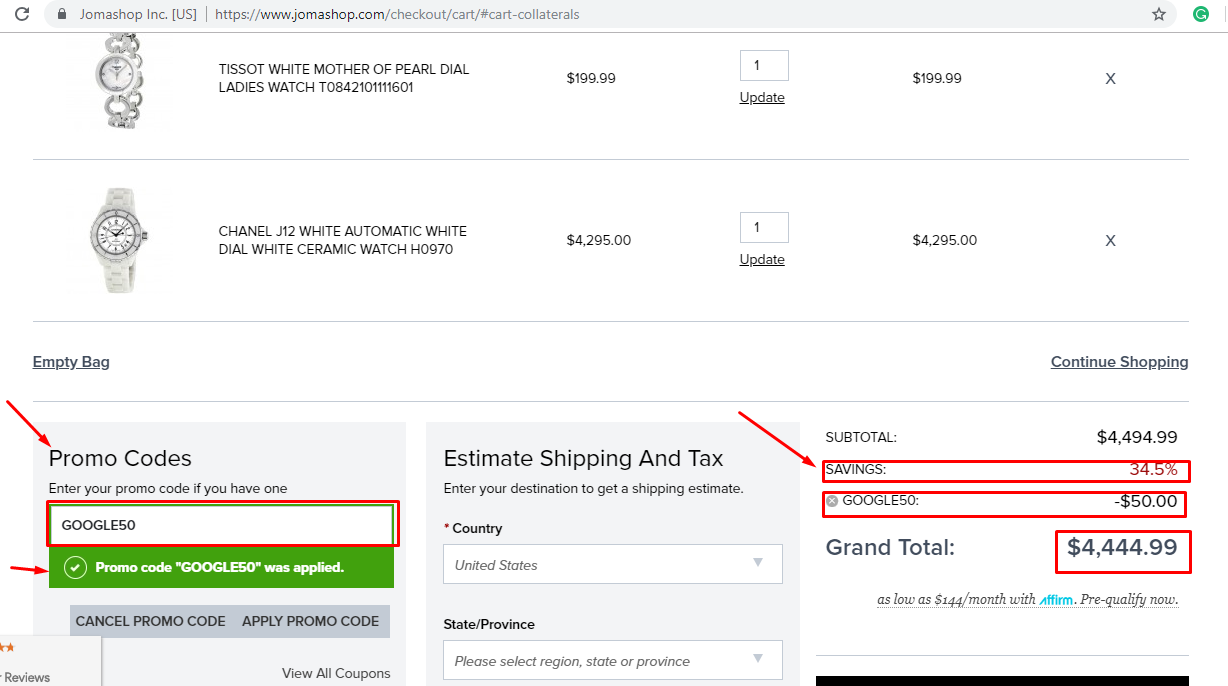Click the browser address bar URL
This screenshot has width=1228, height=686.
[x=397, y=15]
